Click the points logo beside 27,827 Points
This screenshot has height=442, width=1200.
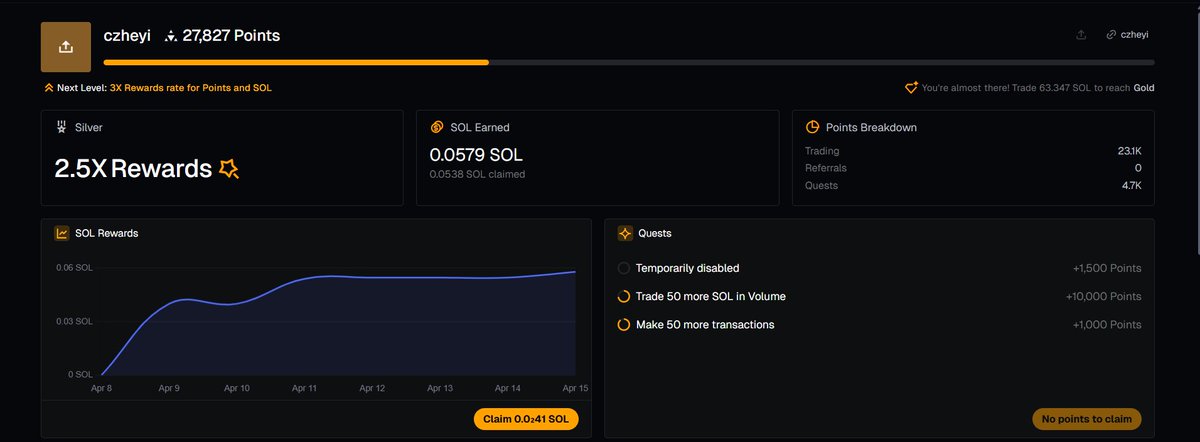pyautogui.click(x=171, y=36)
